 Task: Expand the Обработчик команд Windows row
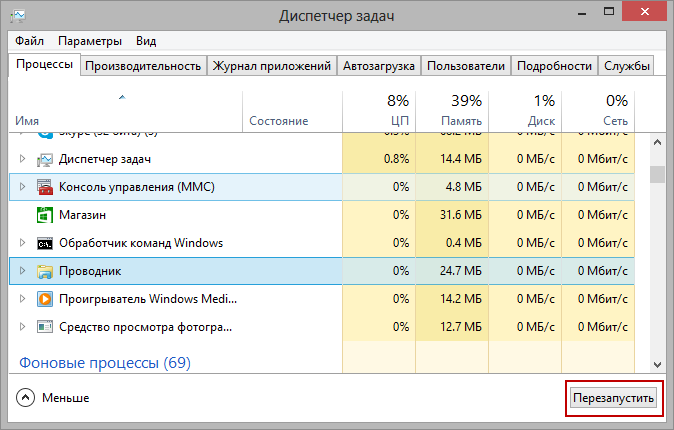point(22,243)
